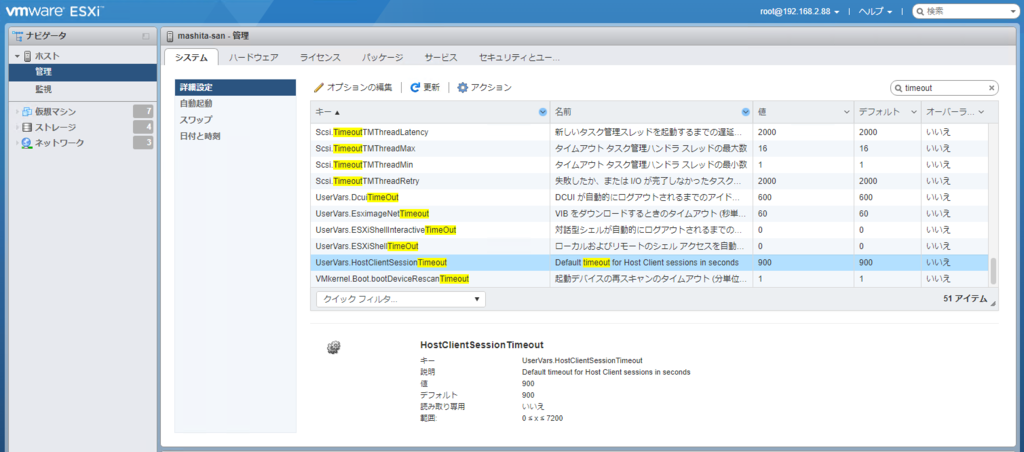Image resolution: width=1024 pixels, height=452 pixels.
Task: Select the UserVars.ESXiShellTimeOut row
Action: tap(649, 246)
